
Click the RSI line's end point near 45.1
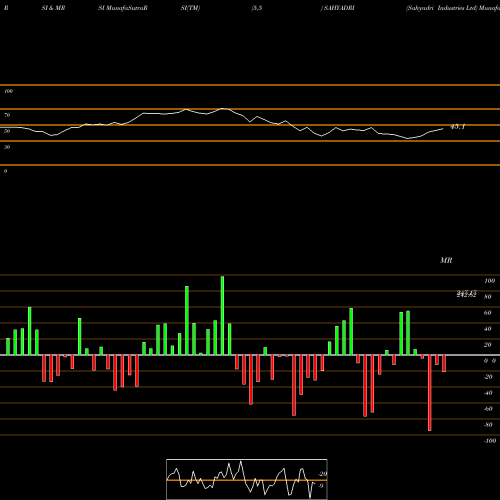click(x=443, y=129)
